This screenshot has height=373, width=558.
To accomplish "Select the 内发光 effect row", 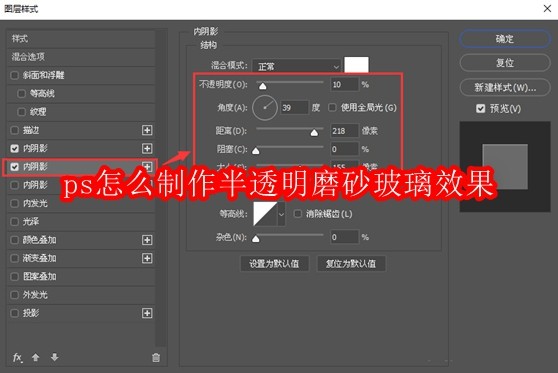I will click(81, 203).
